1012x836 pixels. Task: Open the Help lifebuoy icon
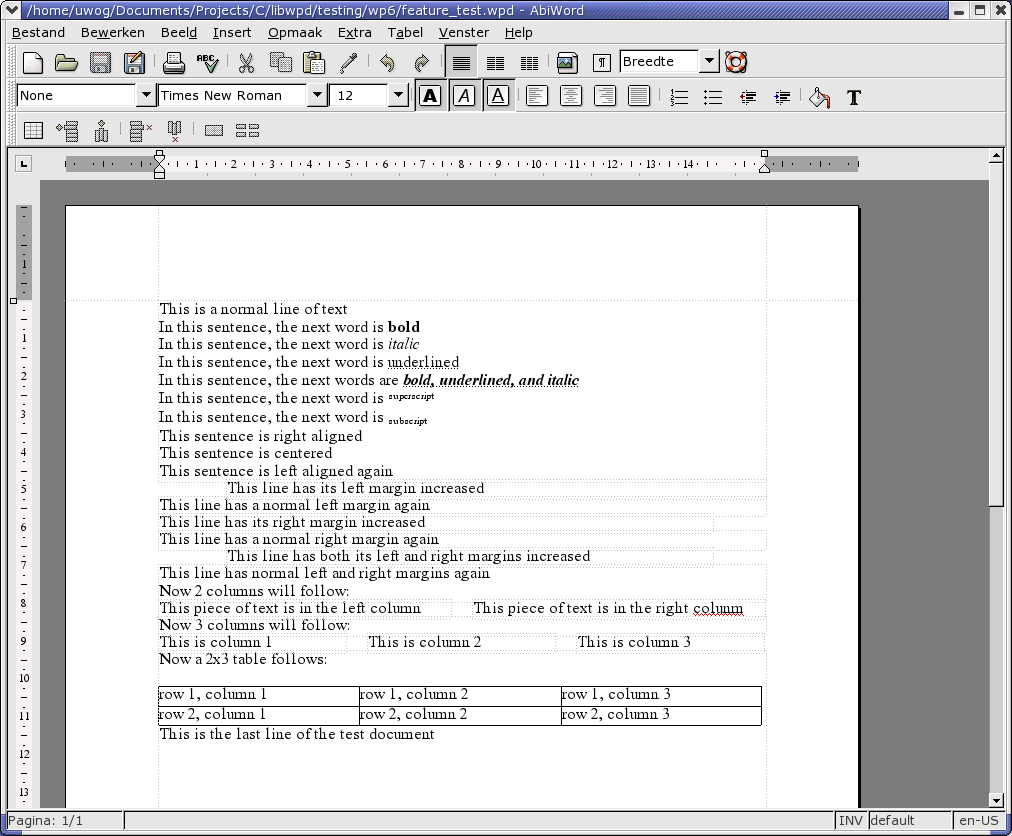coord(736,62)
